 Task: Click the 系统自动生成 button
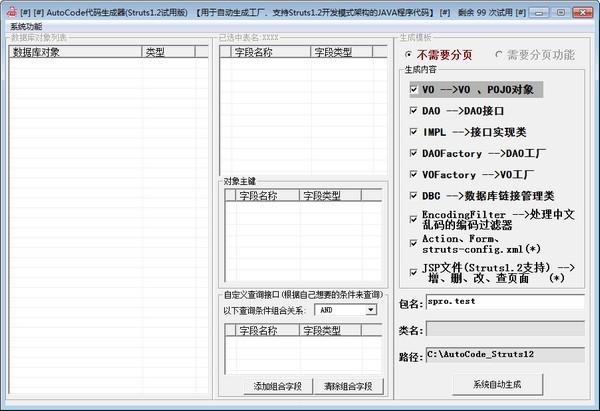click(x=497, y=384)
